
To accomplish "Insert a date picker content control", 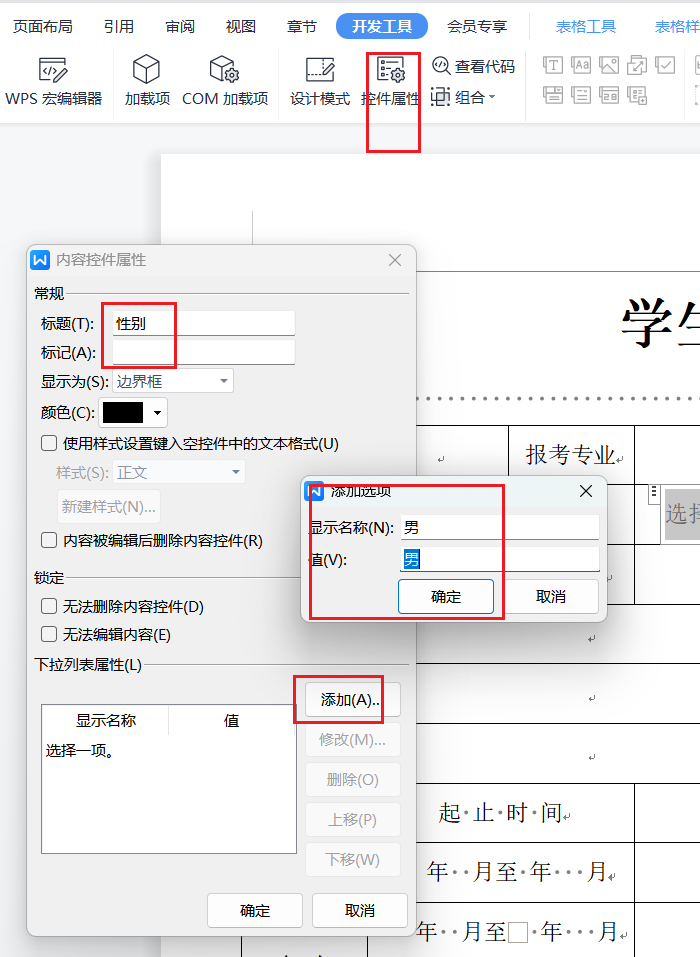I will tap(609, 96).
